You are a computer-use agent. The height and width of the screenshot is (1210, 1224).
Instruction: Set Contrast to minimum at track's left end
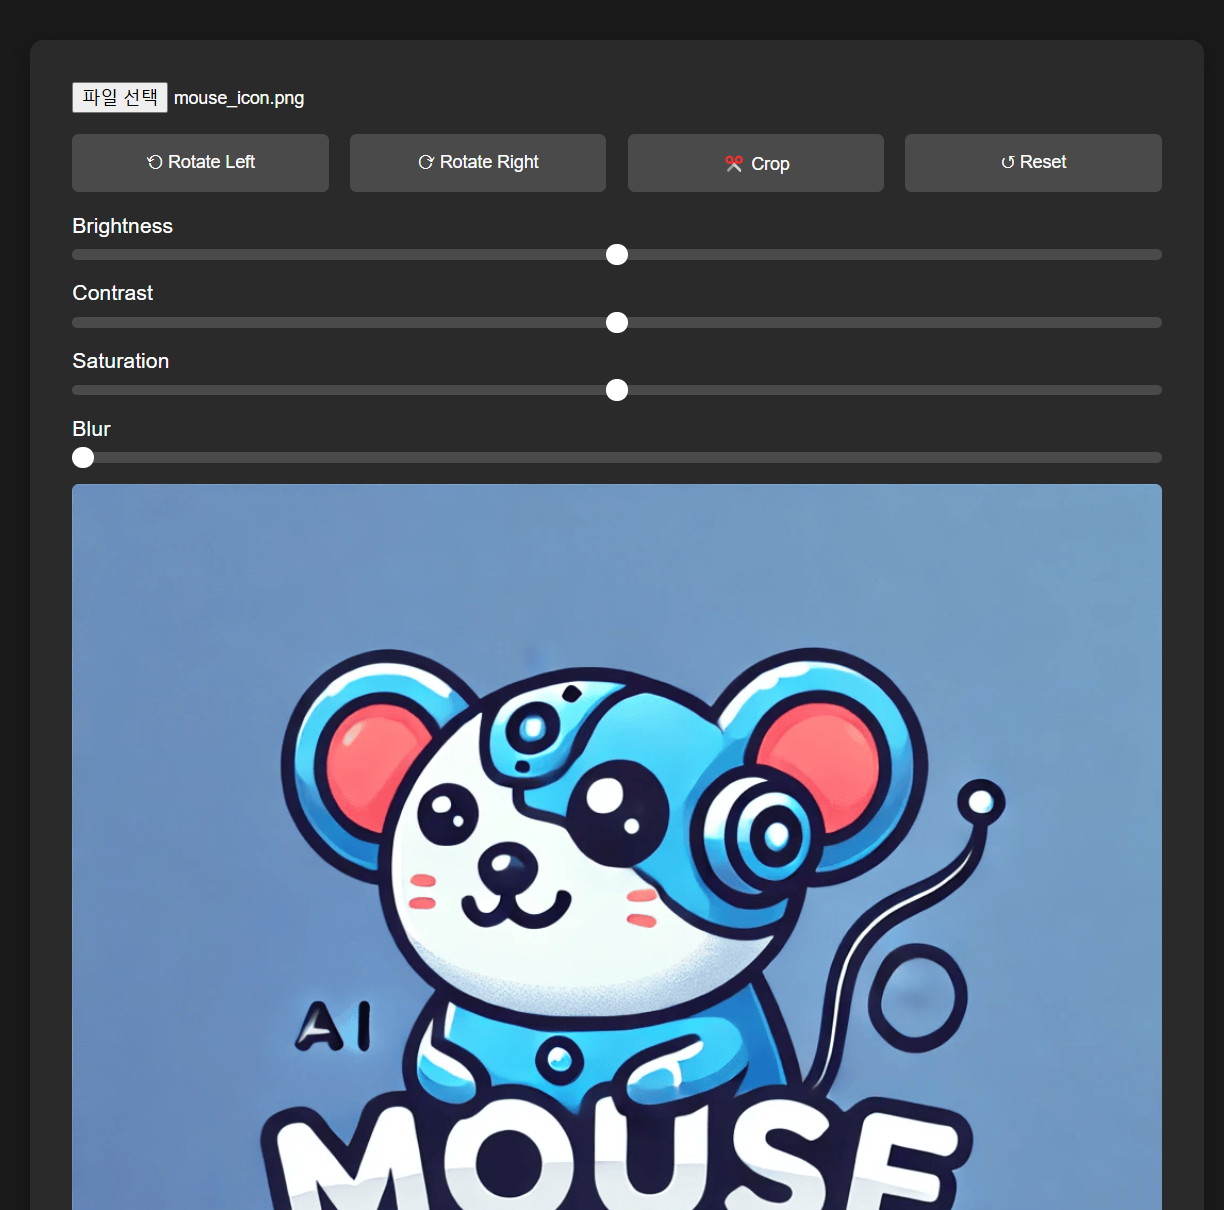78,323
